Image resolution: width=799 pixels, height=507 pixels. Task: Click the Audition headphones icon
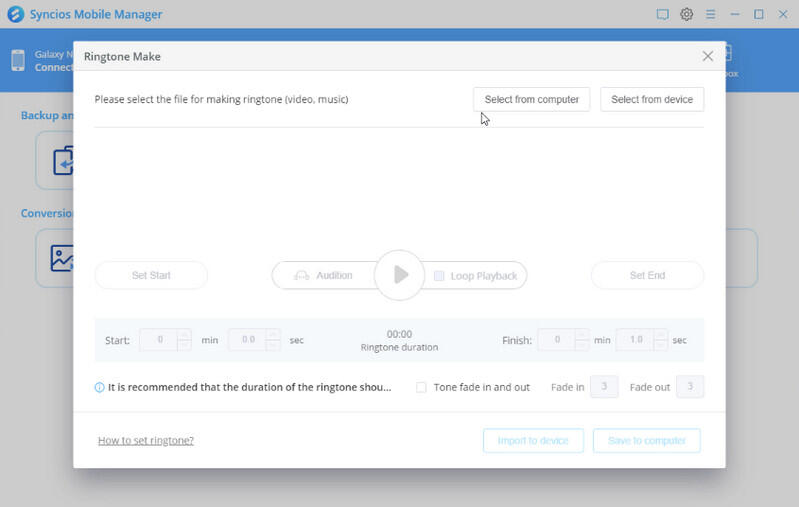tap(301, 276)
